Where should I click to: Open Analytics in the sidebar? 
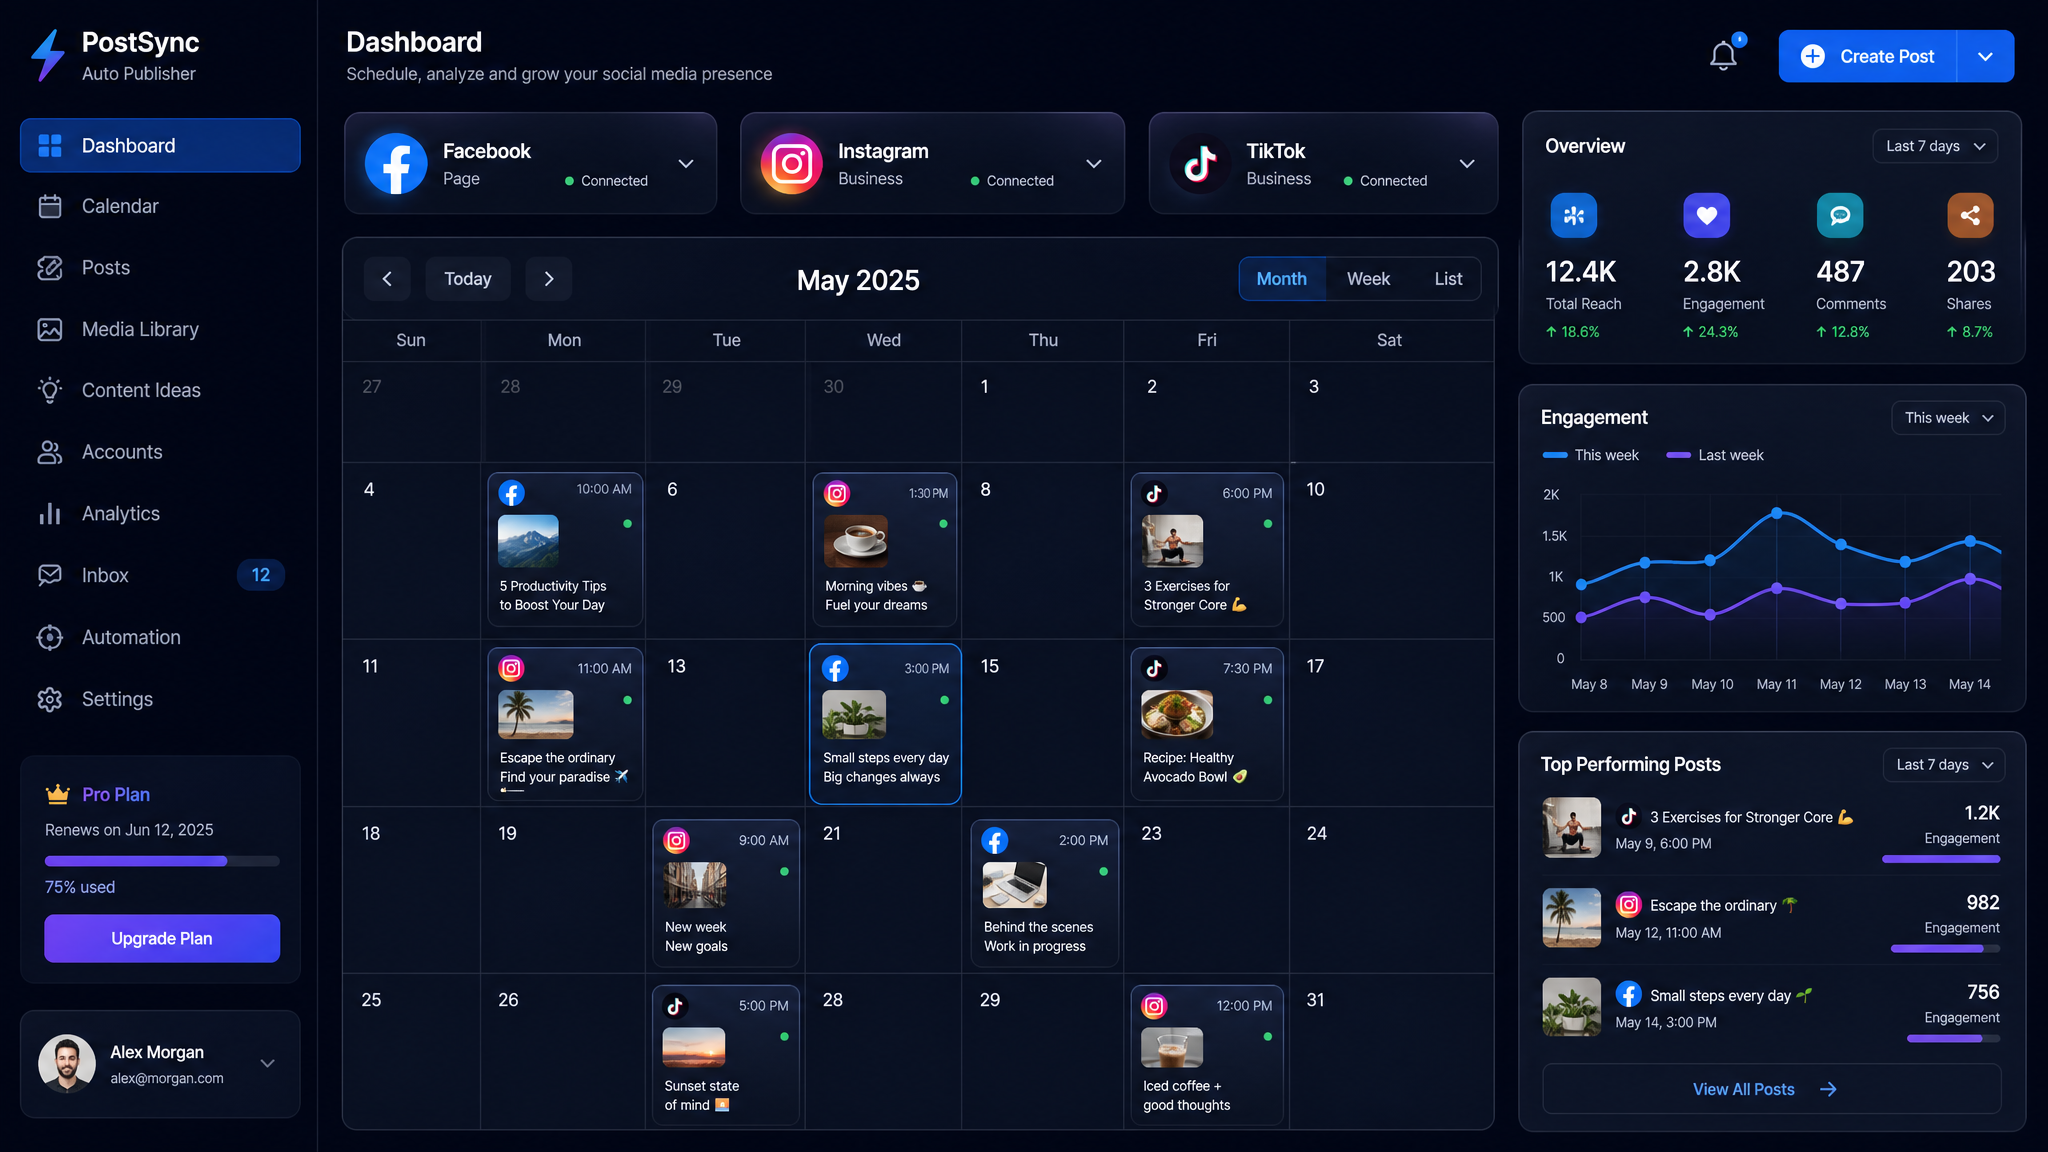tap(160, 513)
